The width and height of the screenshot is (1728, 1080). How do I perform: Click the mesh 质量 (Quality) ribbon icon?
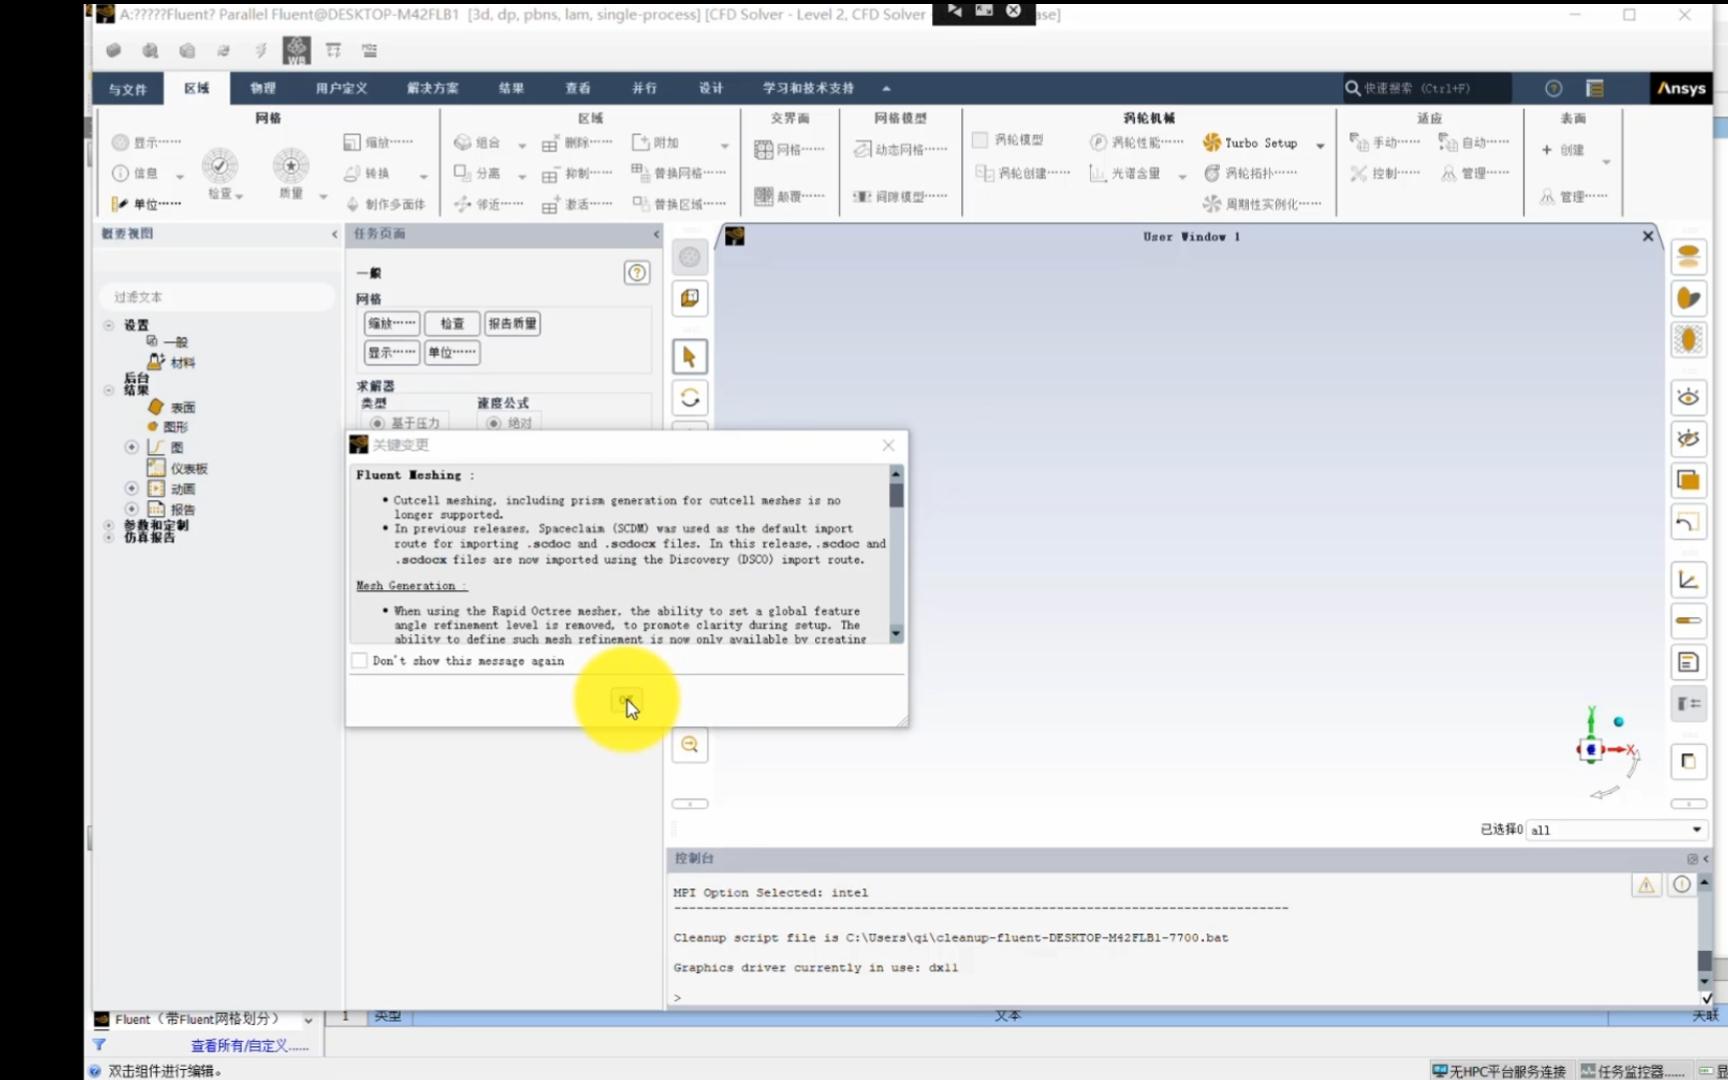[x=291, y=166]
